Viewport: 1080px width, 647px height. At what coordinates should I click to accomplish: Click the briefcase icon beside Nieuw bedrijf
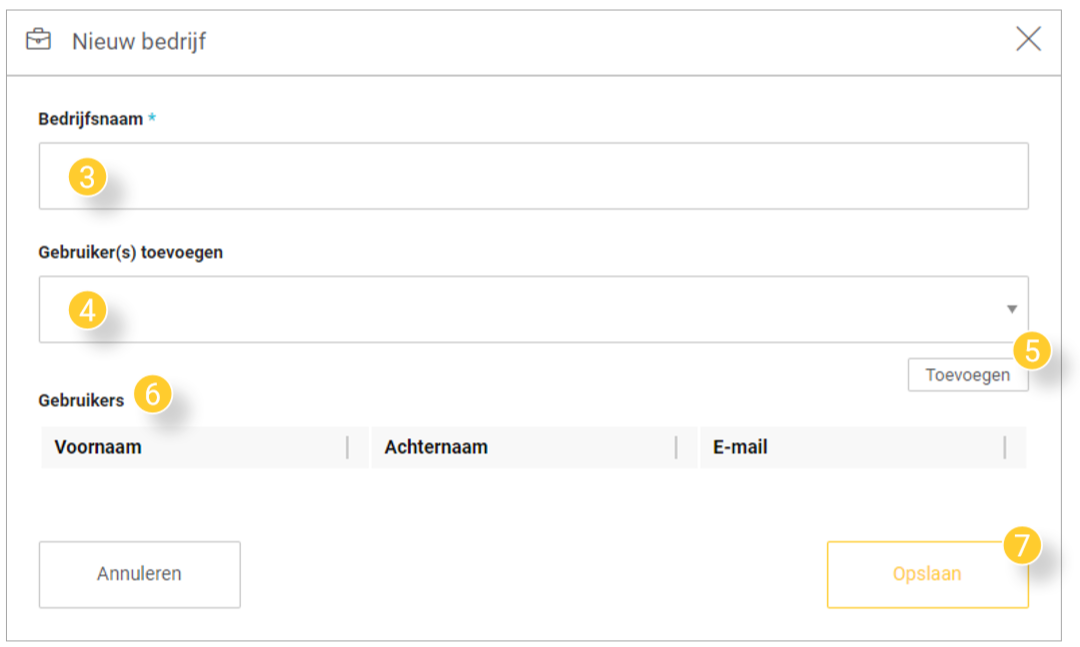coord(38,40)
